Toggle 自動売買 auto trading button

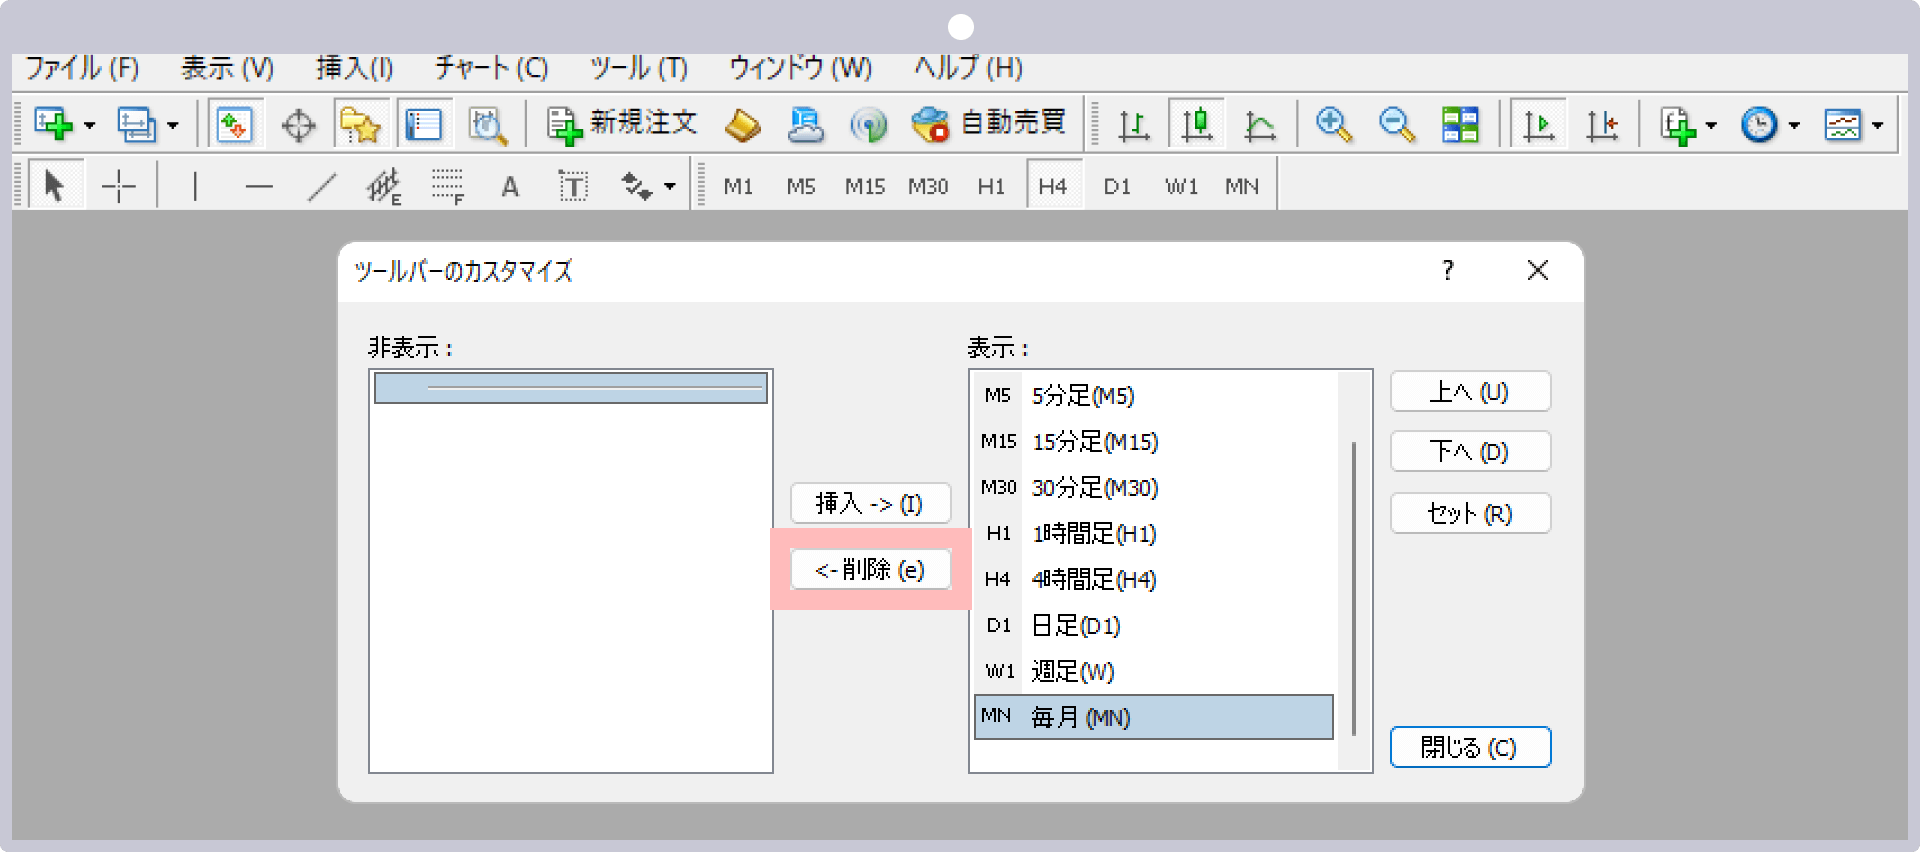(988, 124)
